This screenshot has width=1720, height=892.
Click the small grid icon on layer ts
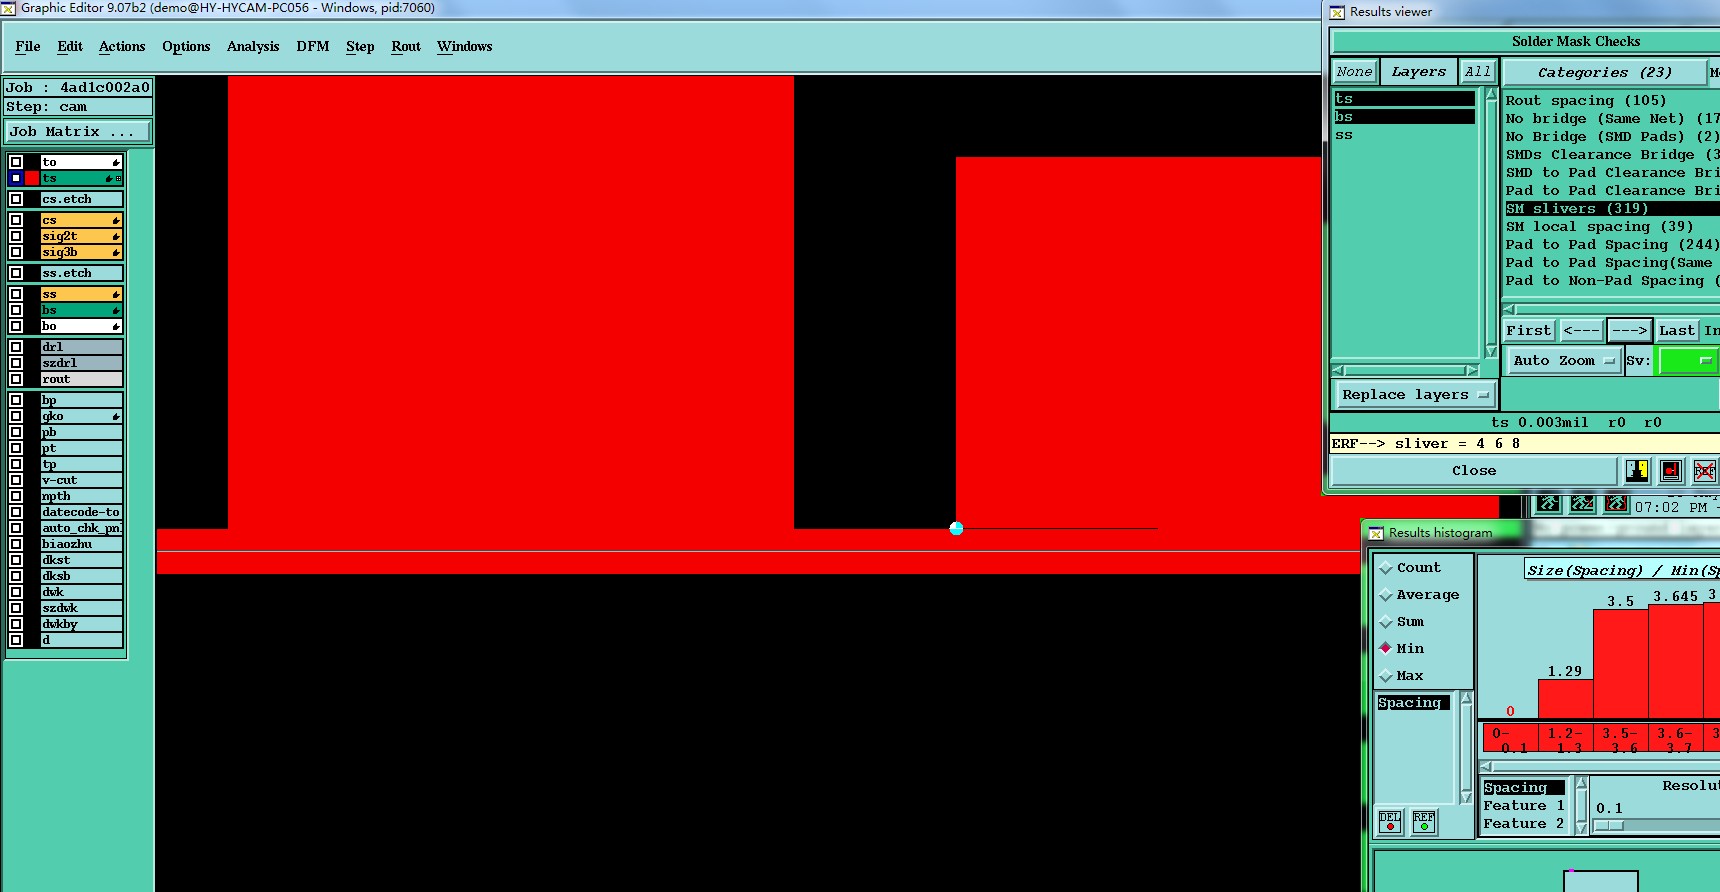[119, 178]
